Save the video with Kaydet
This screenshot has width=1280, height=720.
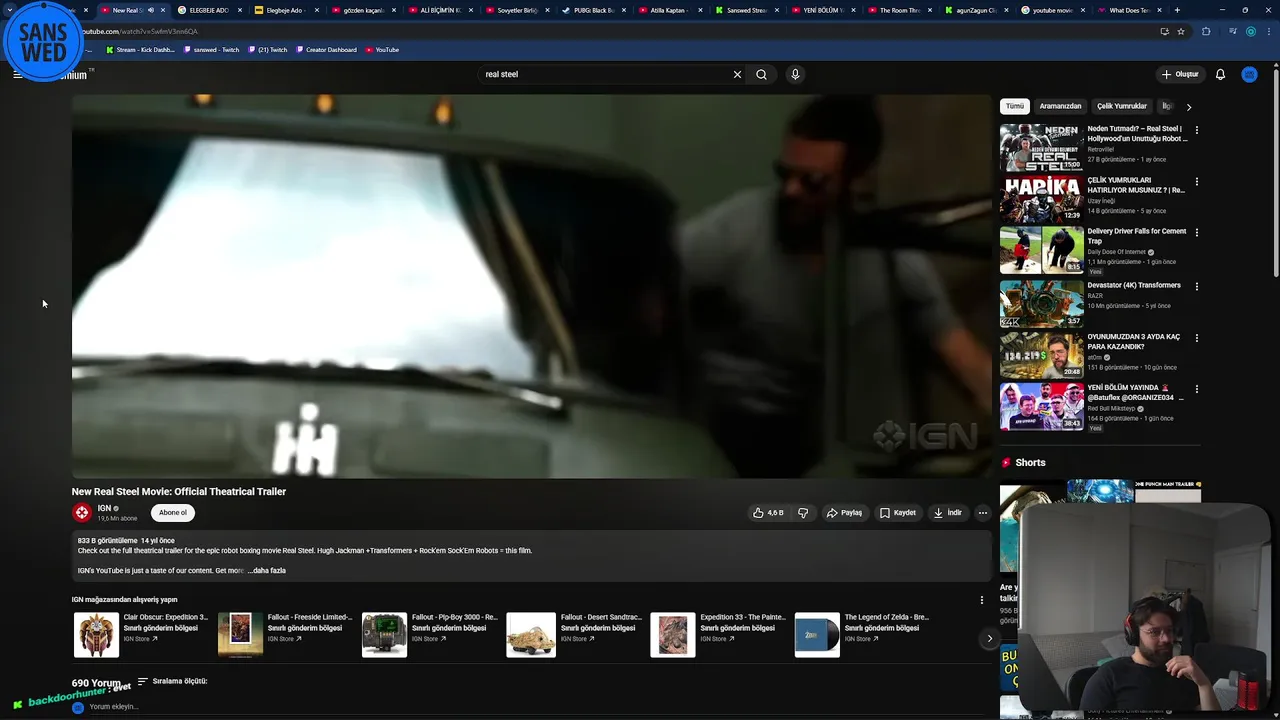tap(897, 513)
